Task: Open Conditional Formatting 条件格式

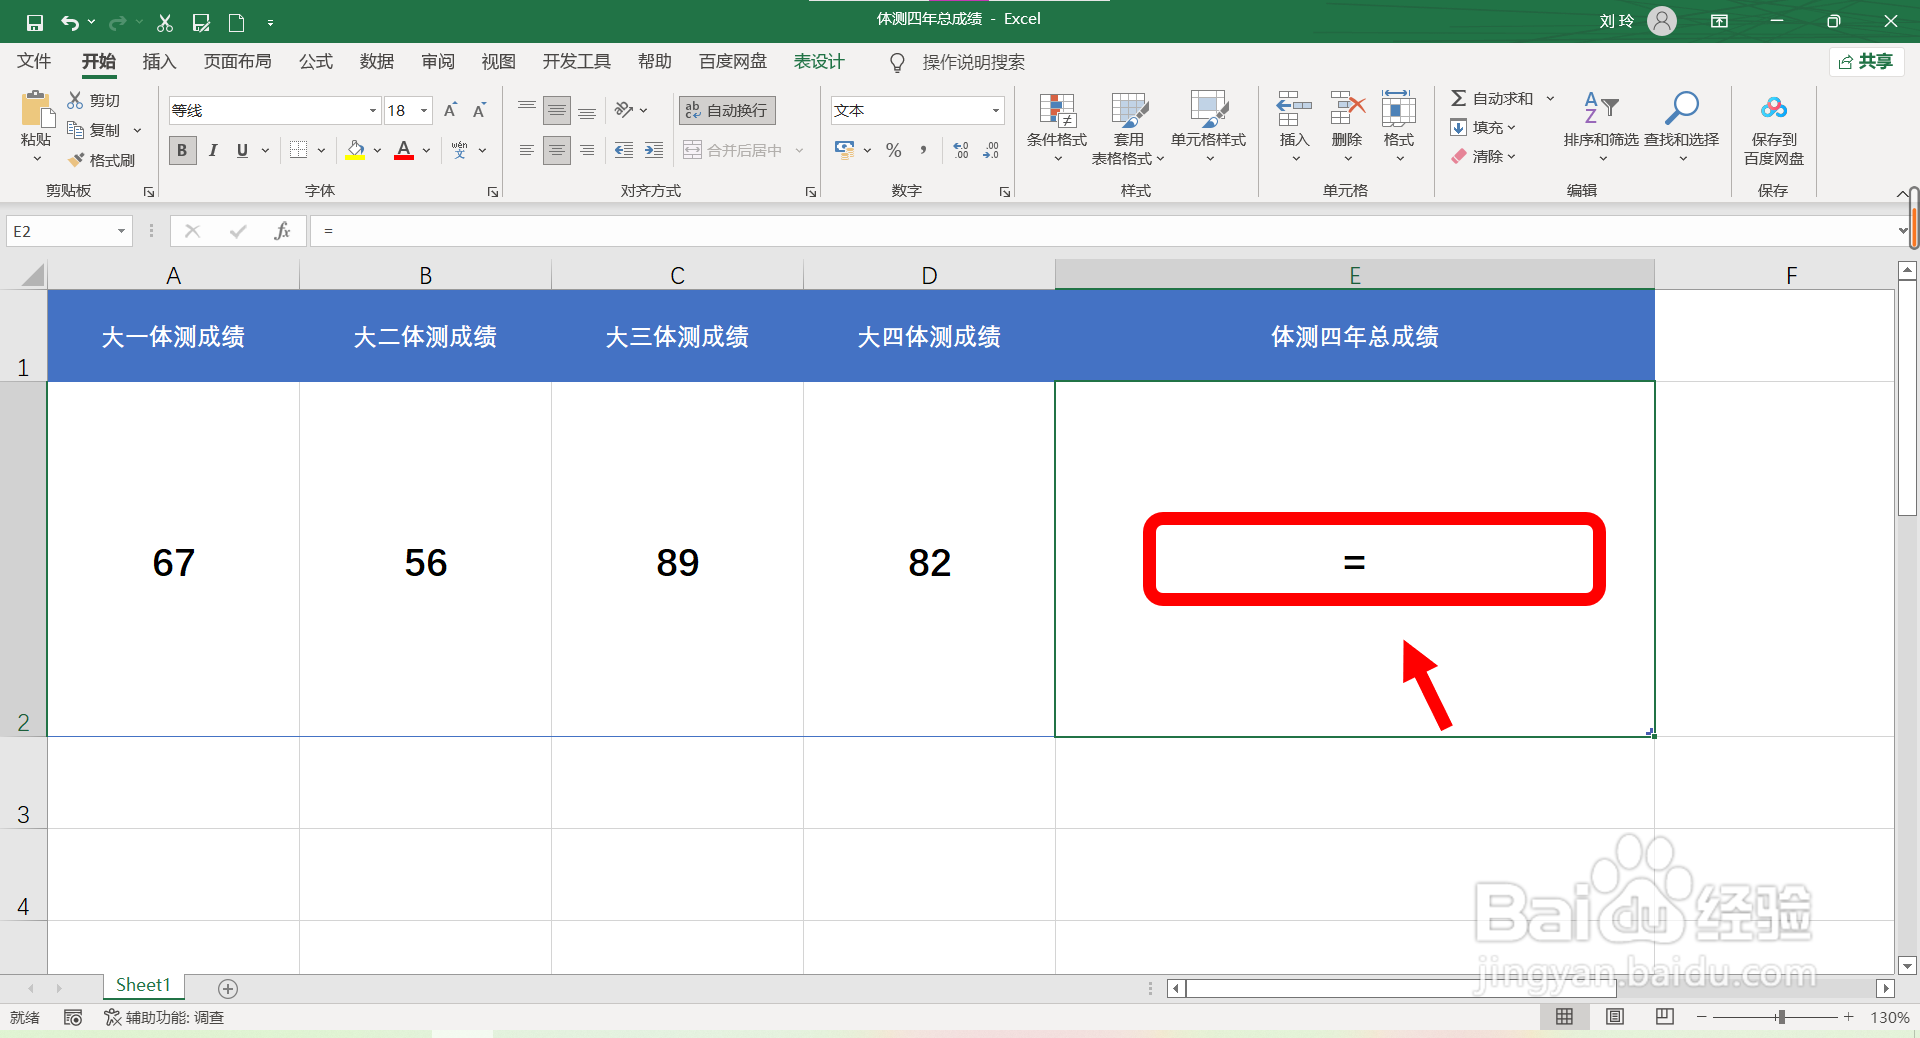Action: (x=1057, y=128)
